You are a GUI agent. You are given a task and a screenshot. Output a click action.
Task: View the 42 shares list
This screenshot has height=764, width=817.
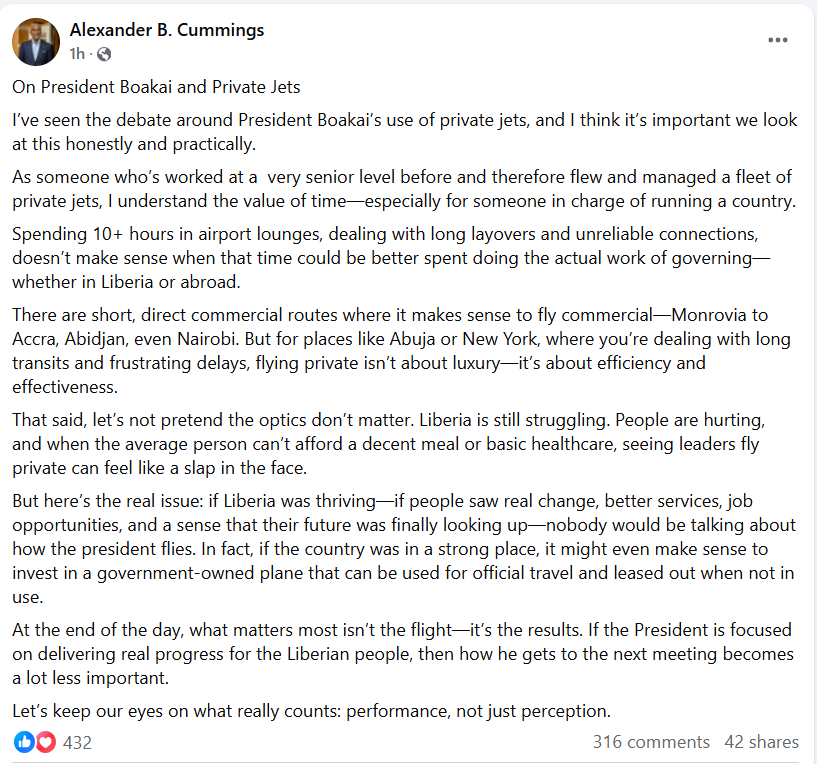(762, 742)
